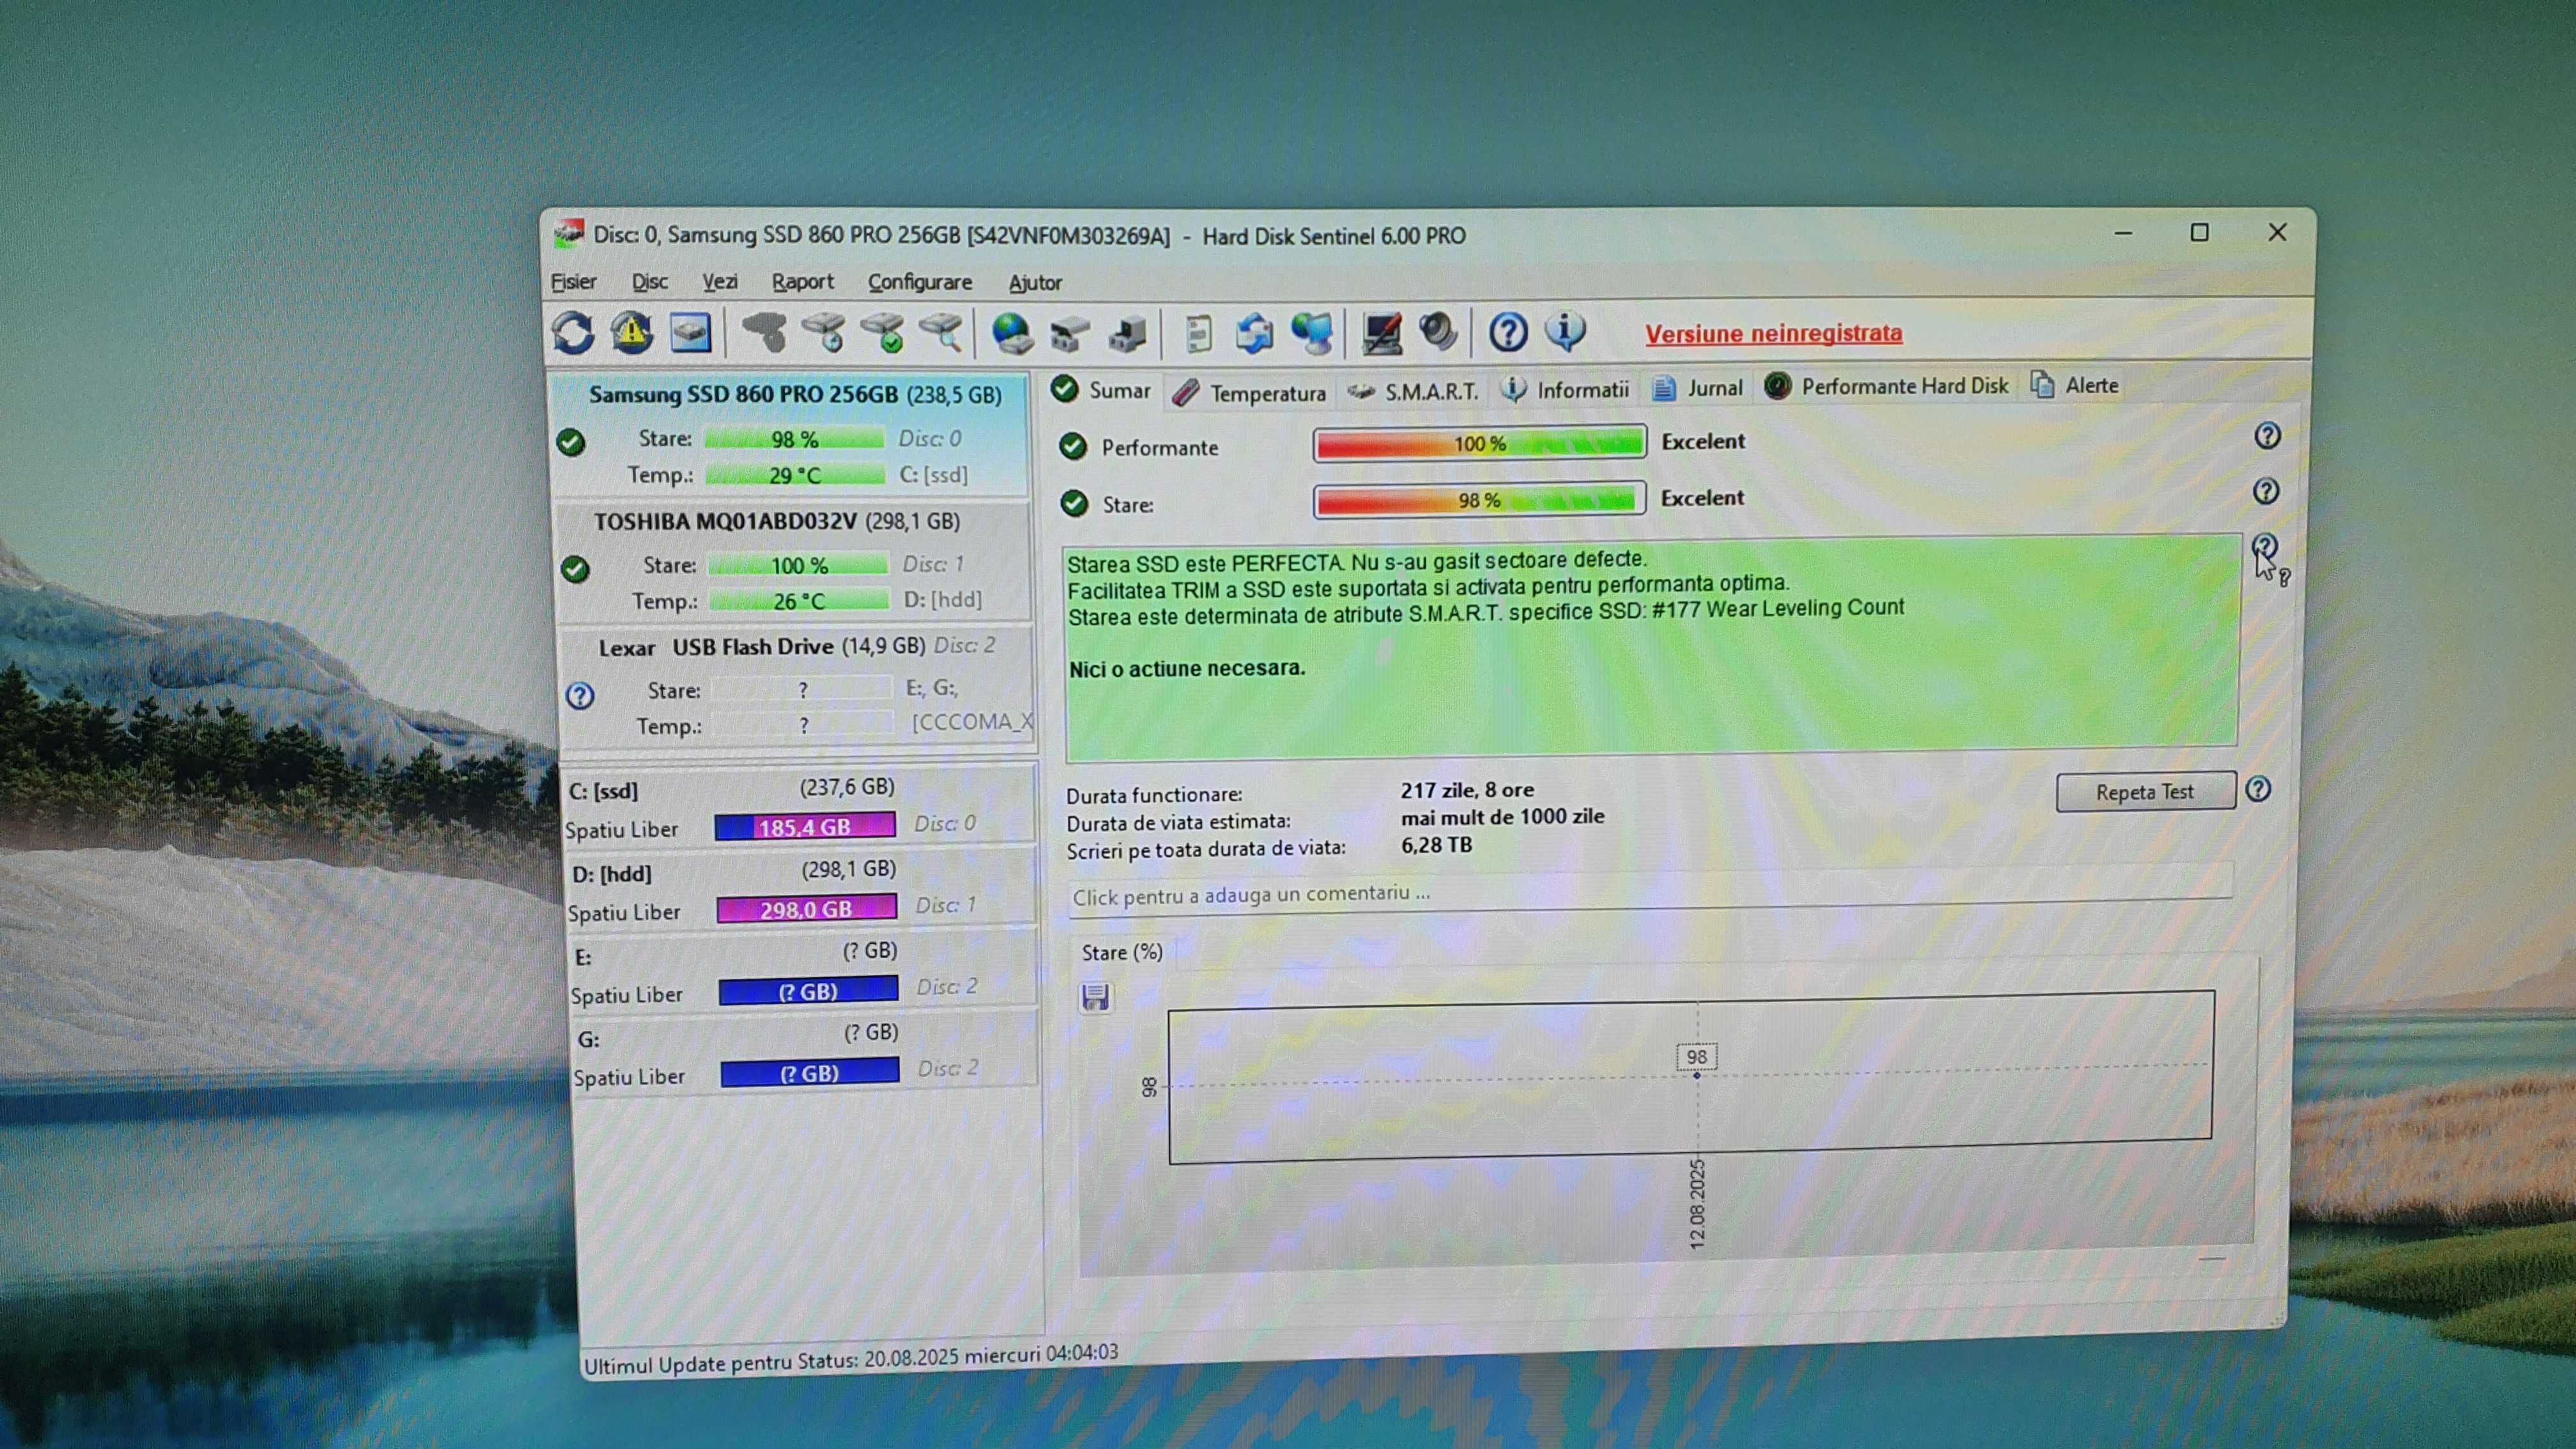Click the blue info balloon toolbar icon
Screen dimensions: 2576x1449
[1565, 331]
